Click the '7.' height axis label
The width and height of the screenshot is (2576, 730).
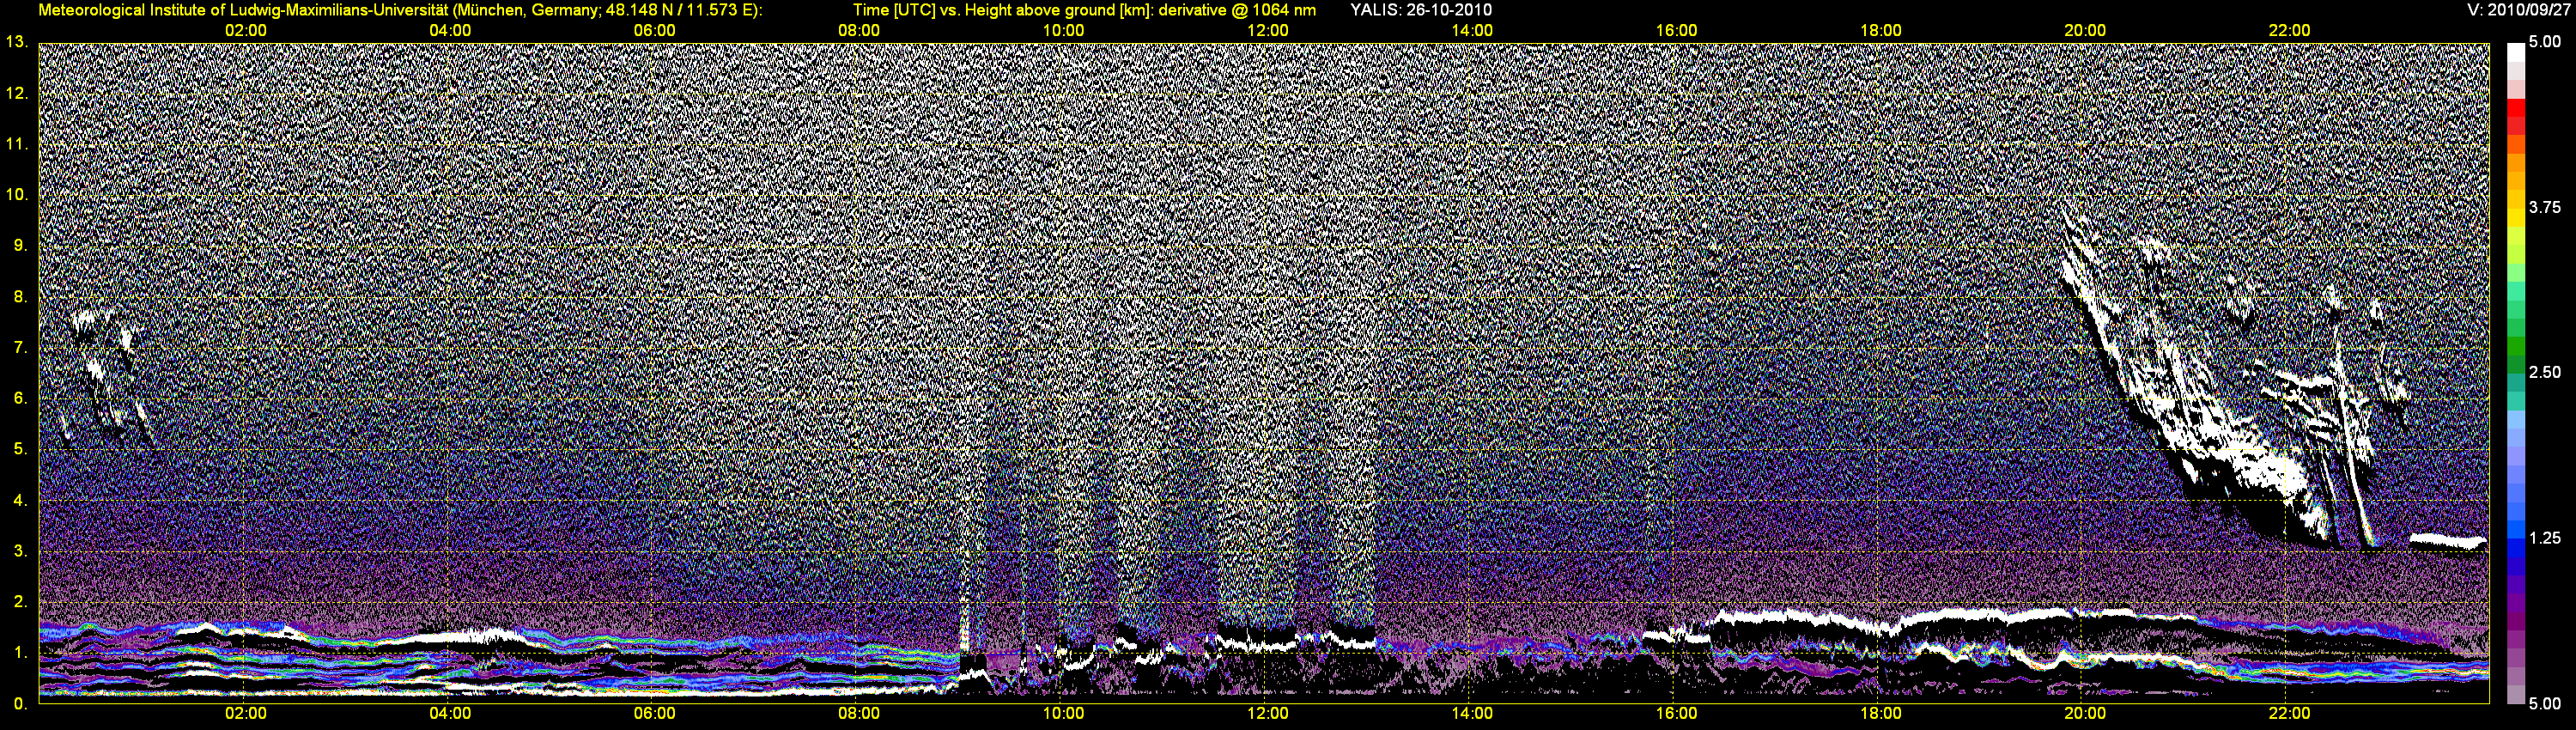click(21, 348)
